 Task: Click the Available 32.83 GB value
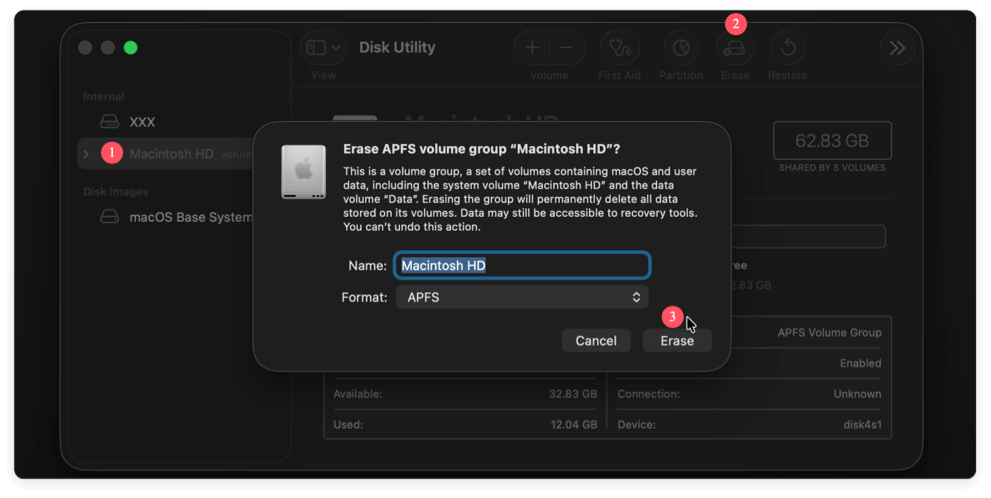click(573, 394)
